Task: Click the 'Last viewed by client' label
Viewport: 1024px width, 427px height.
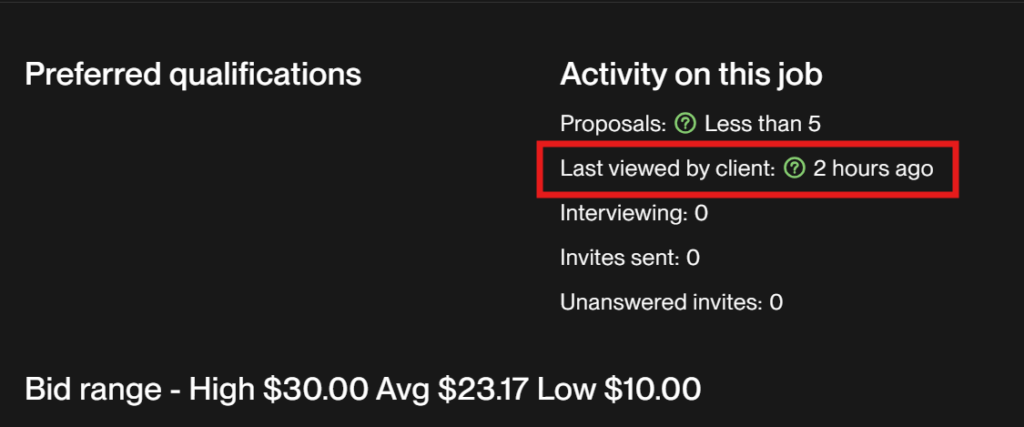Action: point(668,168)
